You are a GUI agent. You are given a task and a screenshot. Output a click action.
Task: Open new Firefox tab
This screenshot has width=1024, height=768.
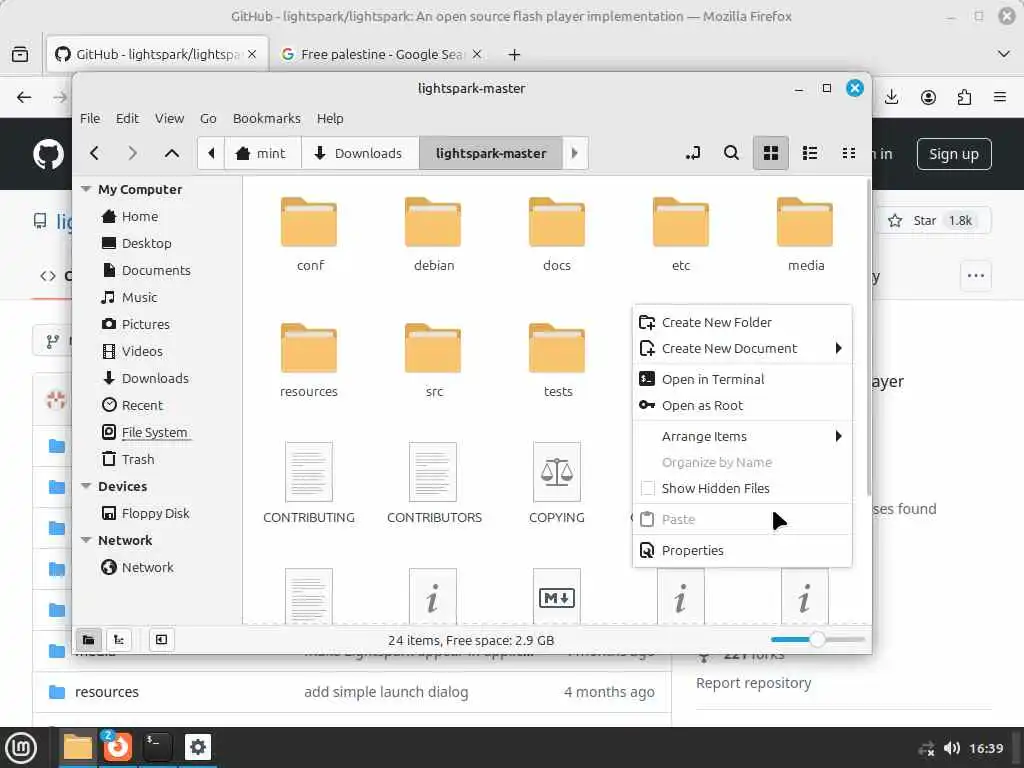(515, 54)
